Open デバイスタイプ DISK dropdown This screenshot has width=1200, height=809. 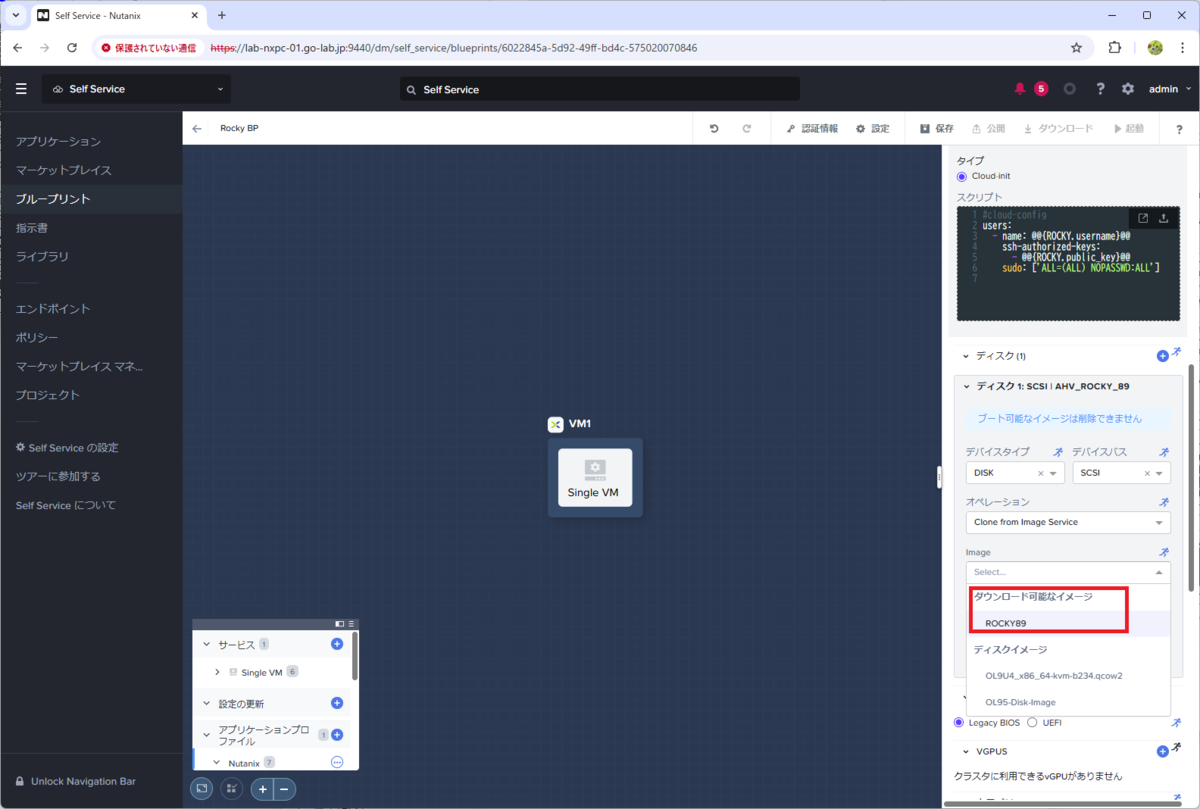pos(1016,473)
